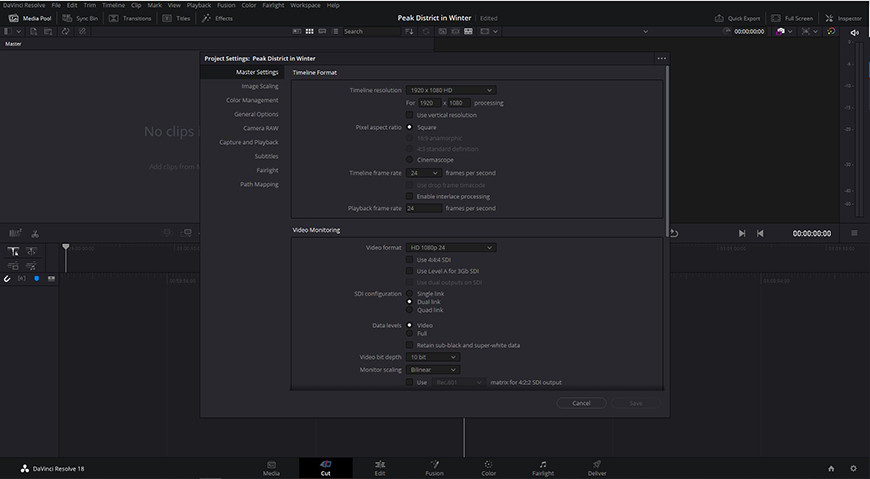Screen dimensions: 870x479
Task: Open Camera RAW settings section
Action: pos(261,128)
